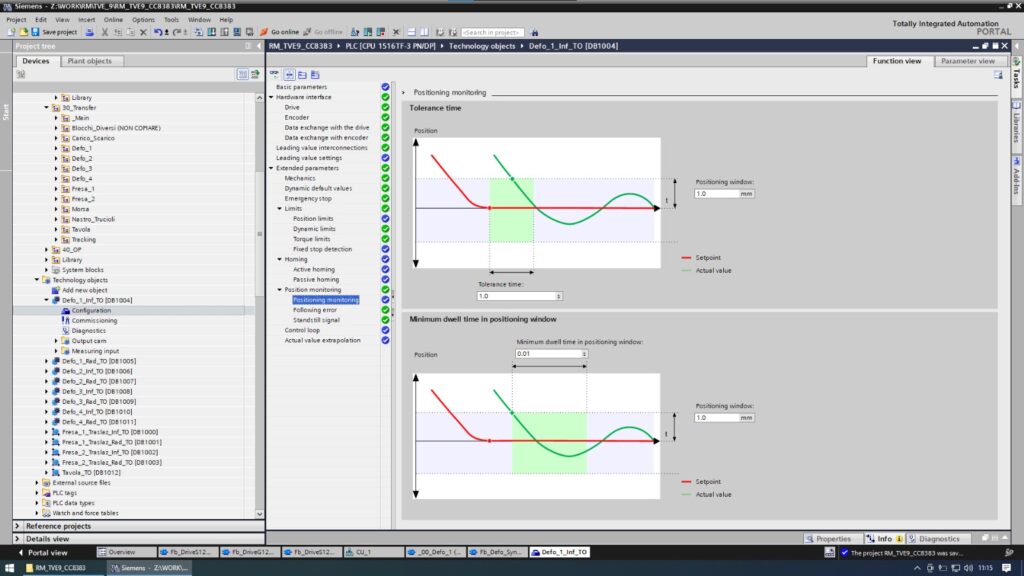Collapse the Hardware interface section
1024x576 pixels.
coord(272,97)
